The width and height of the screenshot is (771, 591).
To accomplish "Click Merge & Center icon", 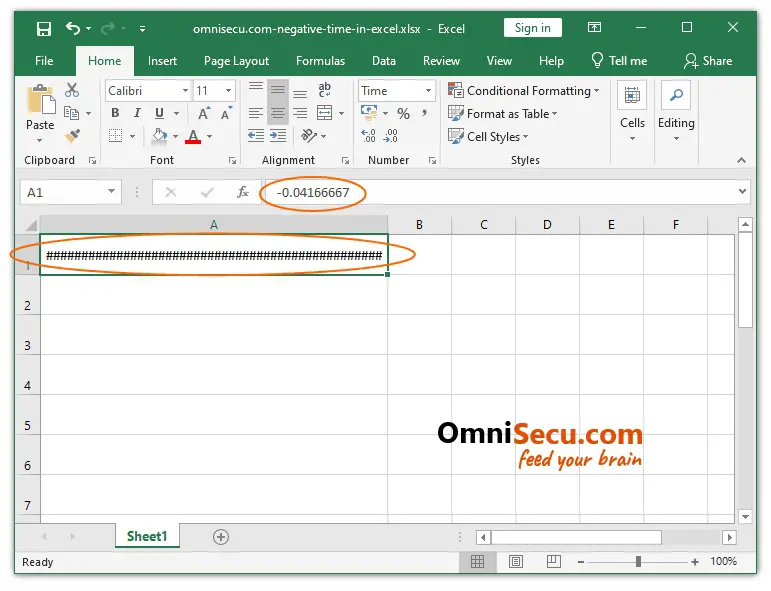I will pyautogui.click(x=325, y=113).
